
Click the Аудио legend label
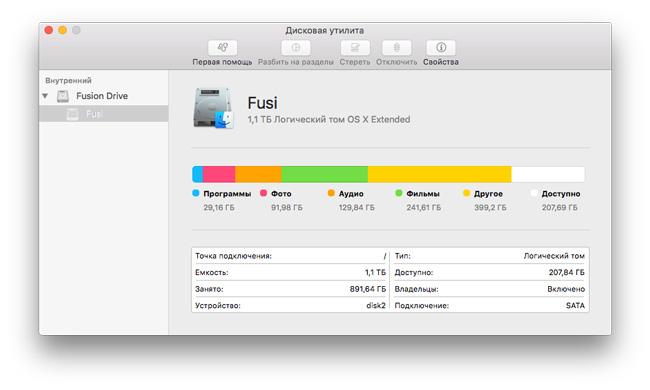pos(351,194)
